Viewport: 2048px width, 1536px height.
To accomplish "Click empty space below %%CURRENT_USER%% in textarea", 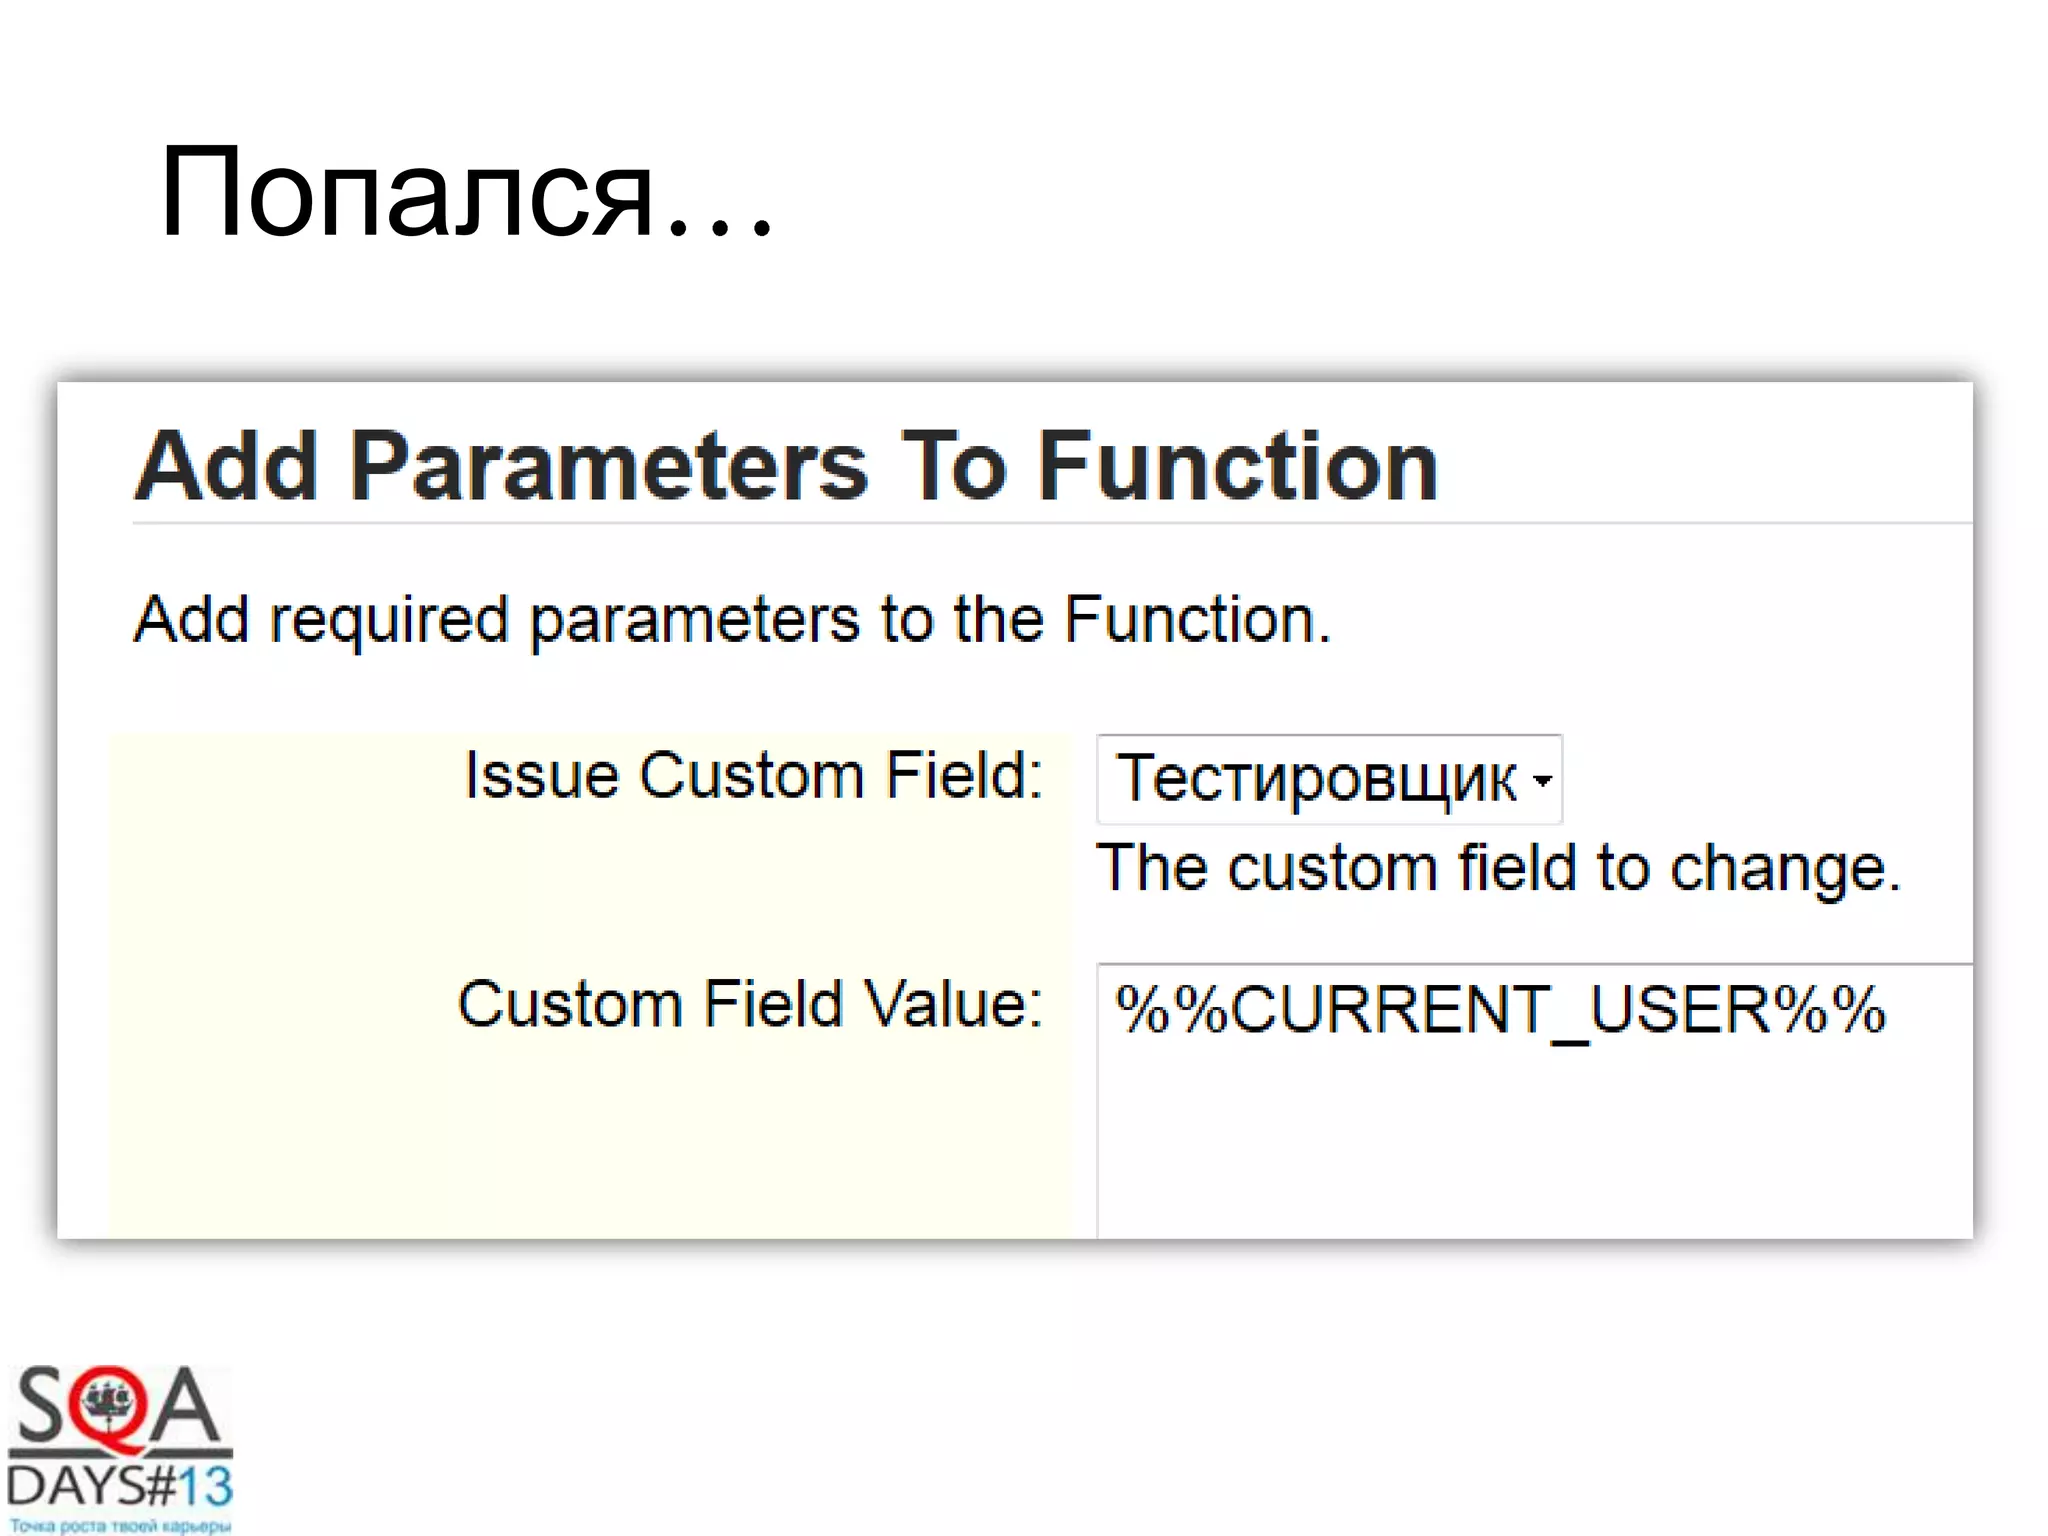I will point(1530,1150).
